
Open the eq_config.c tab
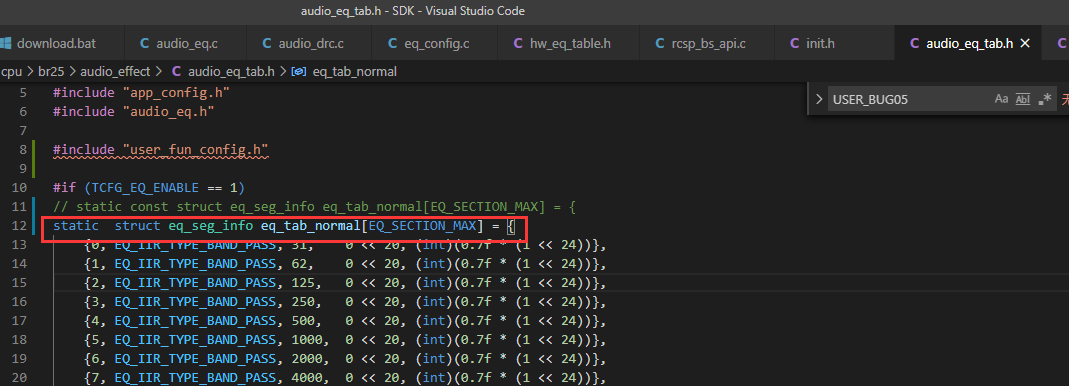pos(435,44)
